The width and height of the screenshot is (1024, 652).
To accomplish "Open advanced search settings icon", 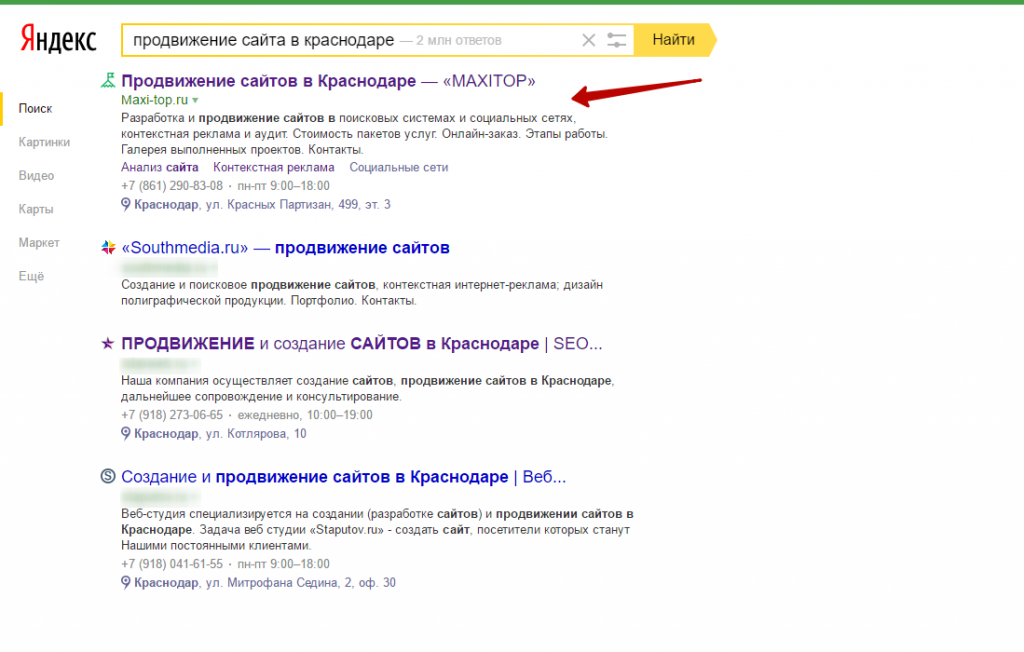I will coord(616,41).
